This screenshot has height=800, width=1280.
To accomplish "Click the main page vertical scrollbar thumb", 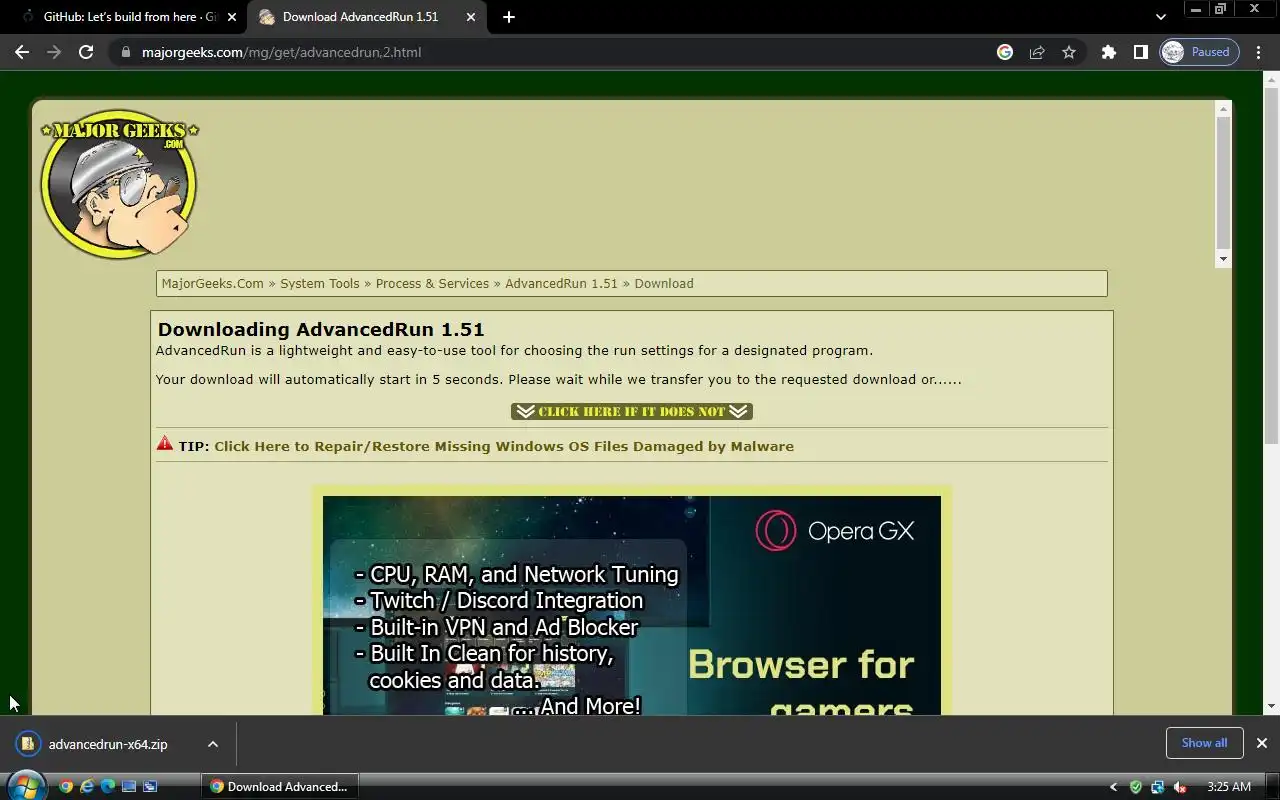I will tap(1272, 265).
